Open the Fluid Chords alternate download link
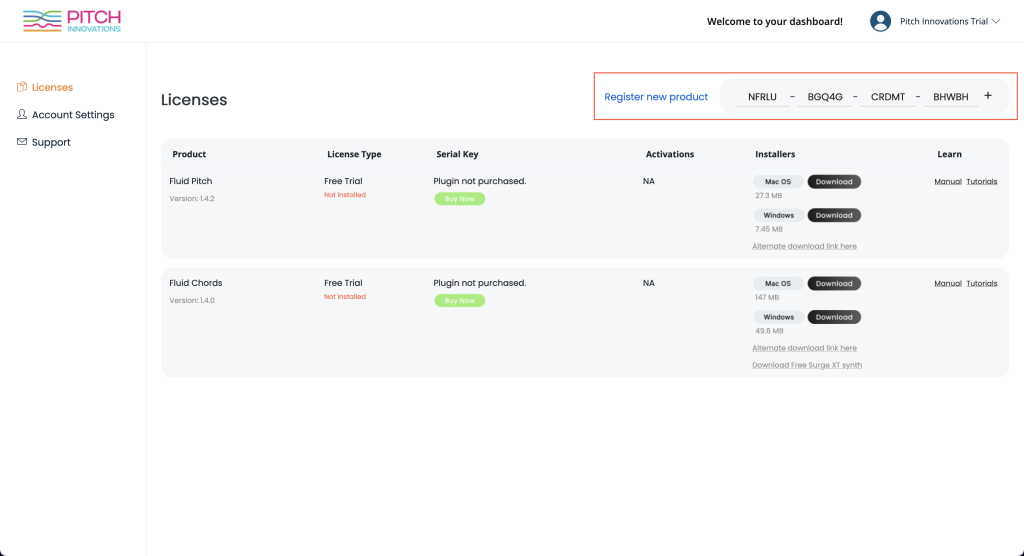This screenshot has height=556, width=1024. click(804, 348)
